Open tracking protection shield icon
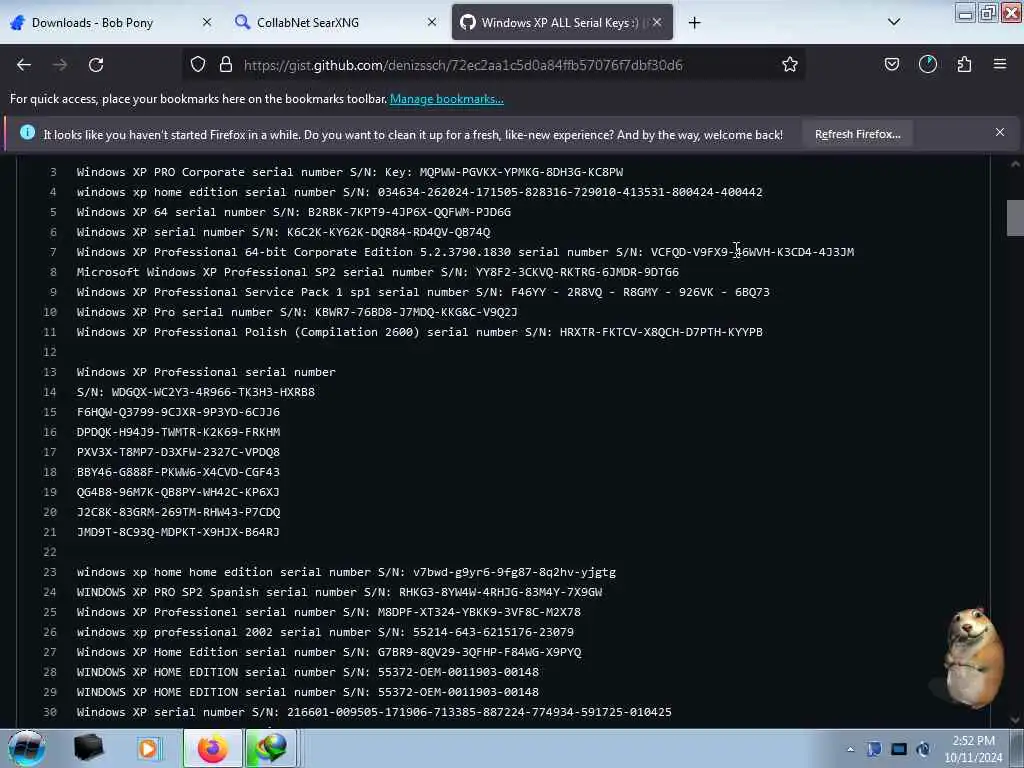The width and height of the screenshot is (1024, 768). tap(198, 65)
